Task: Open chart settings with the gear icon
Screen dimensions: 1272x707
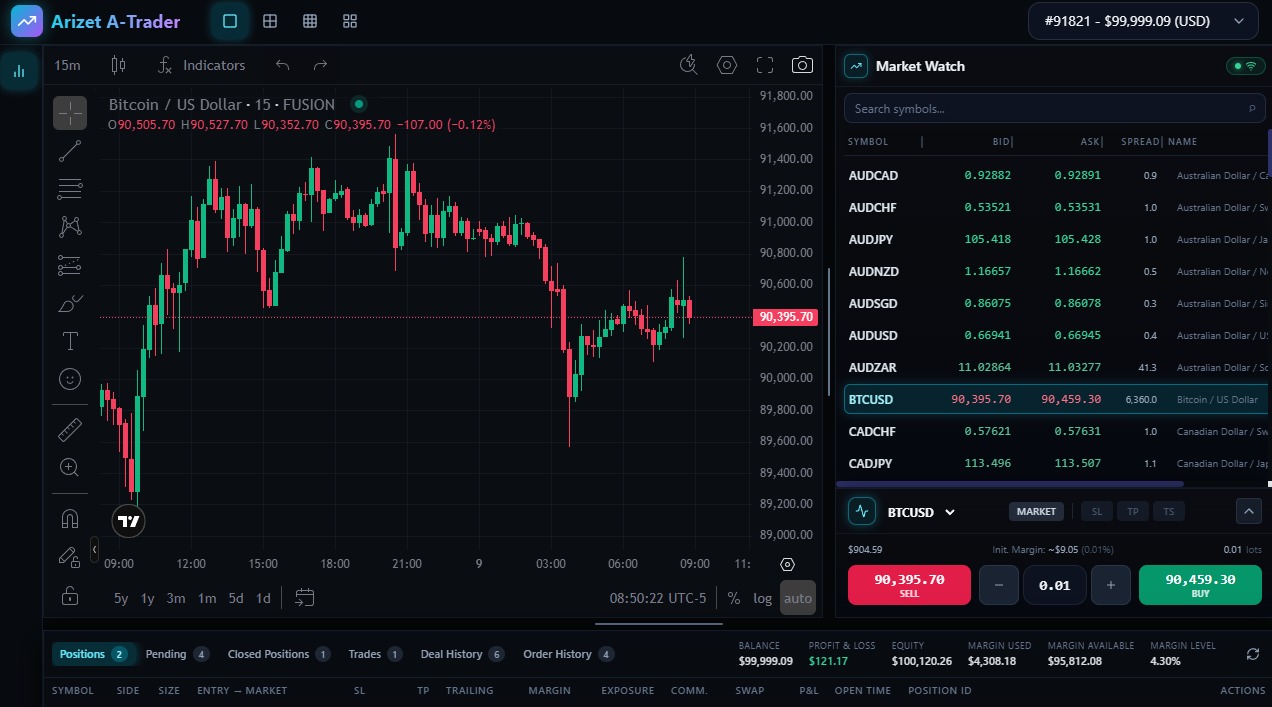Action: click(x=727, y=64)
